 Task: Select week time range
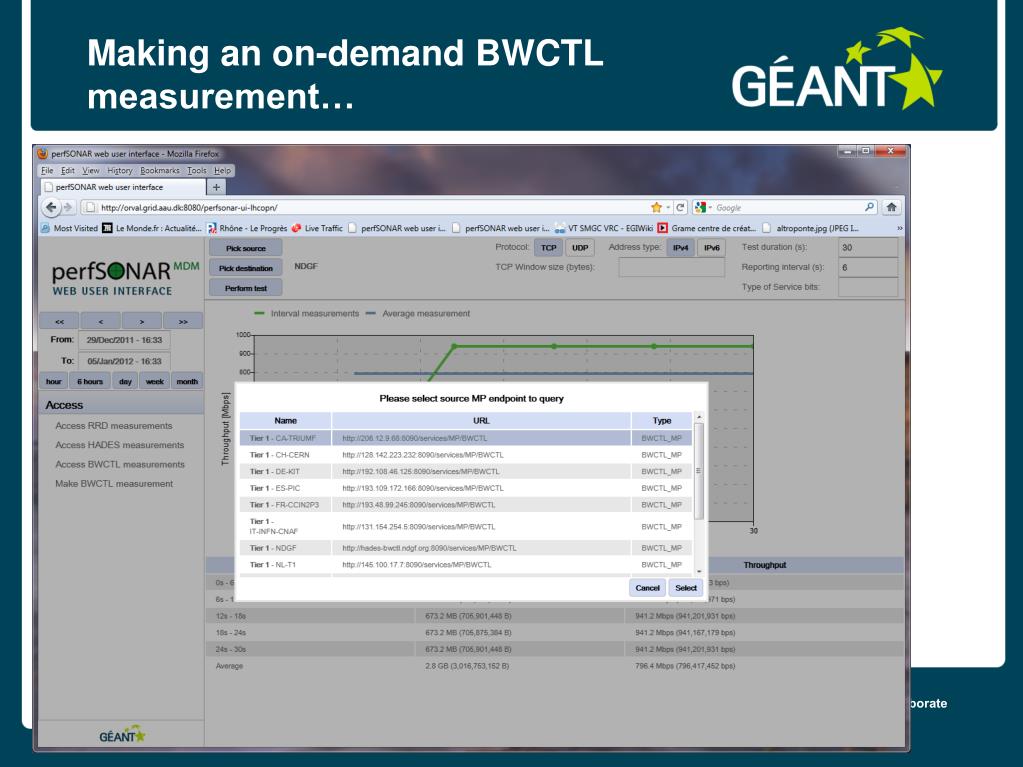tap(155, 382)
